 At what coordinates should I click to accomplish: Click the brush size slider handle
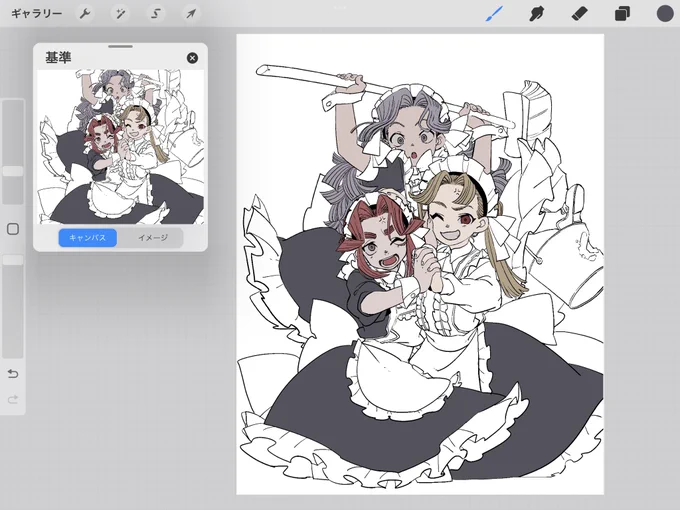pyautogui.click(x=13, y=171)
